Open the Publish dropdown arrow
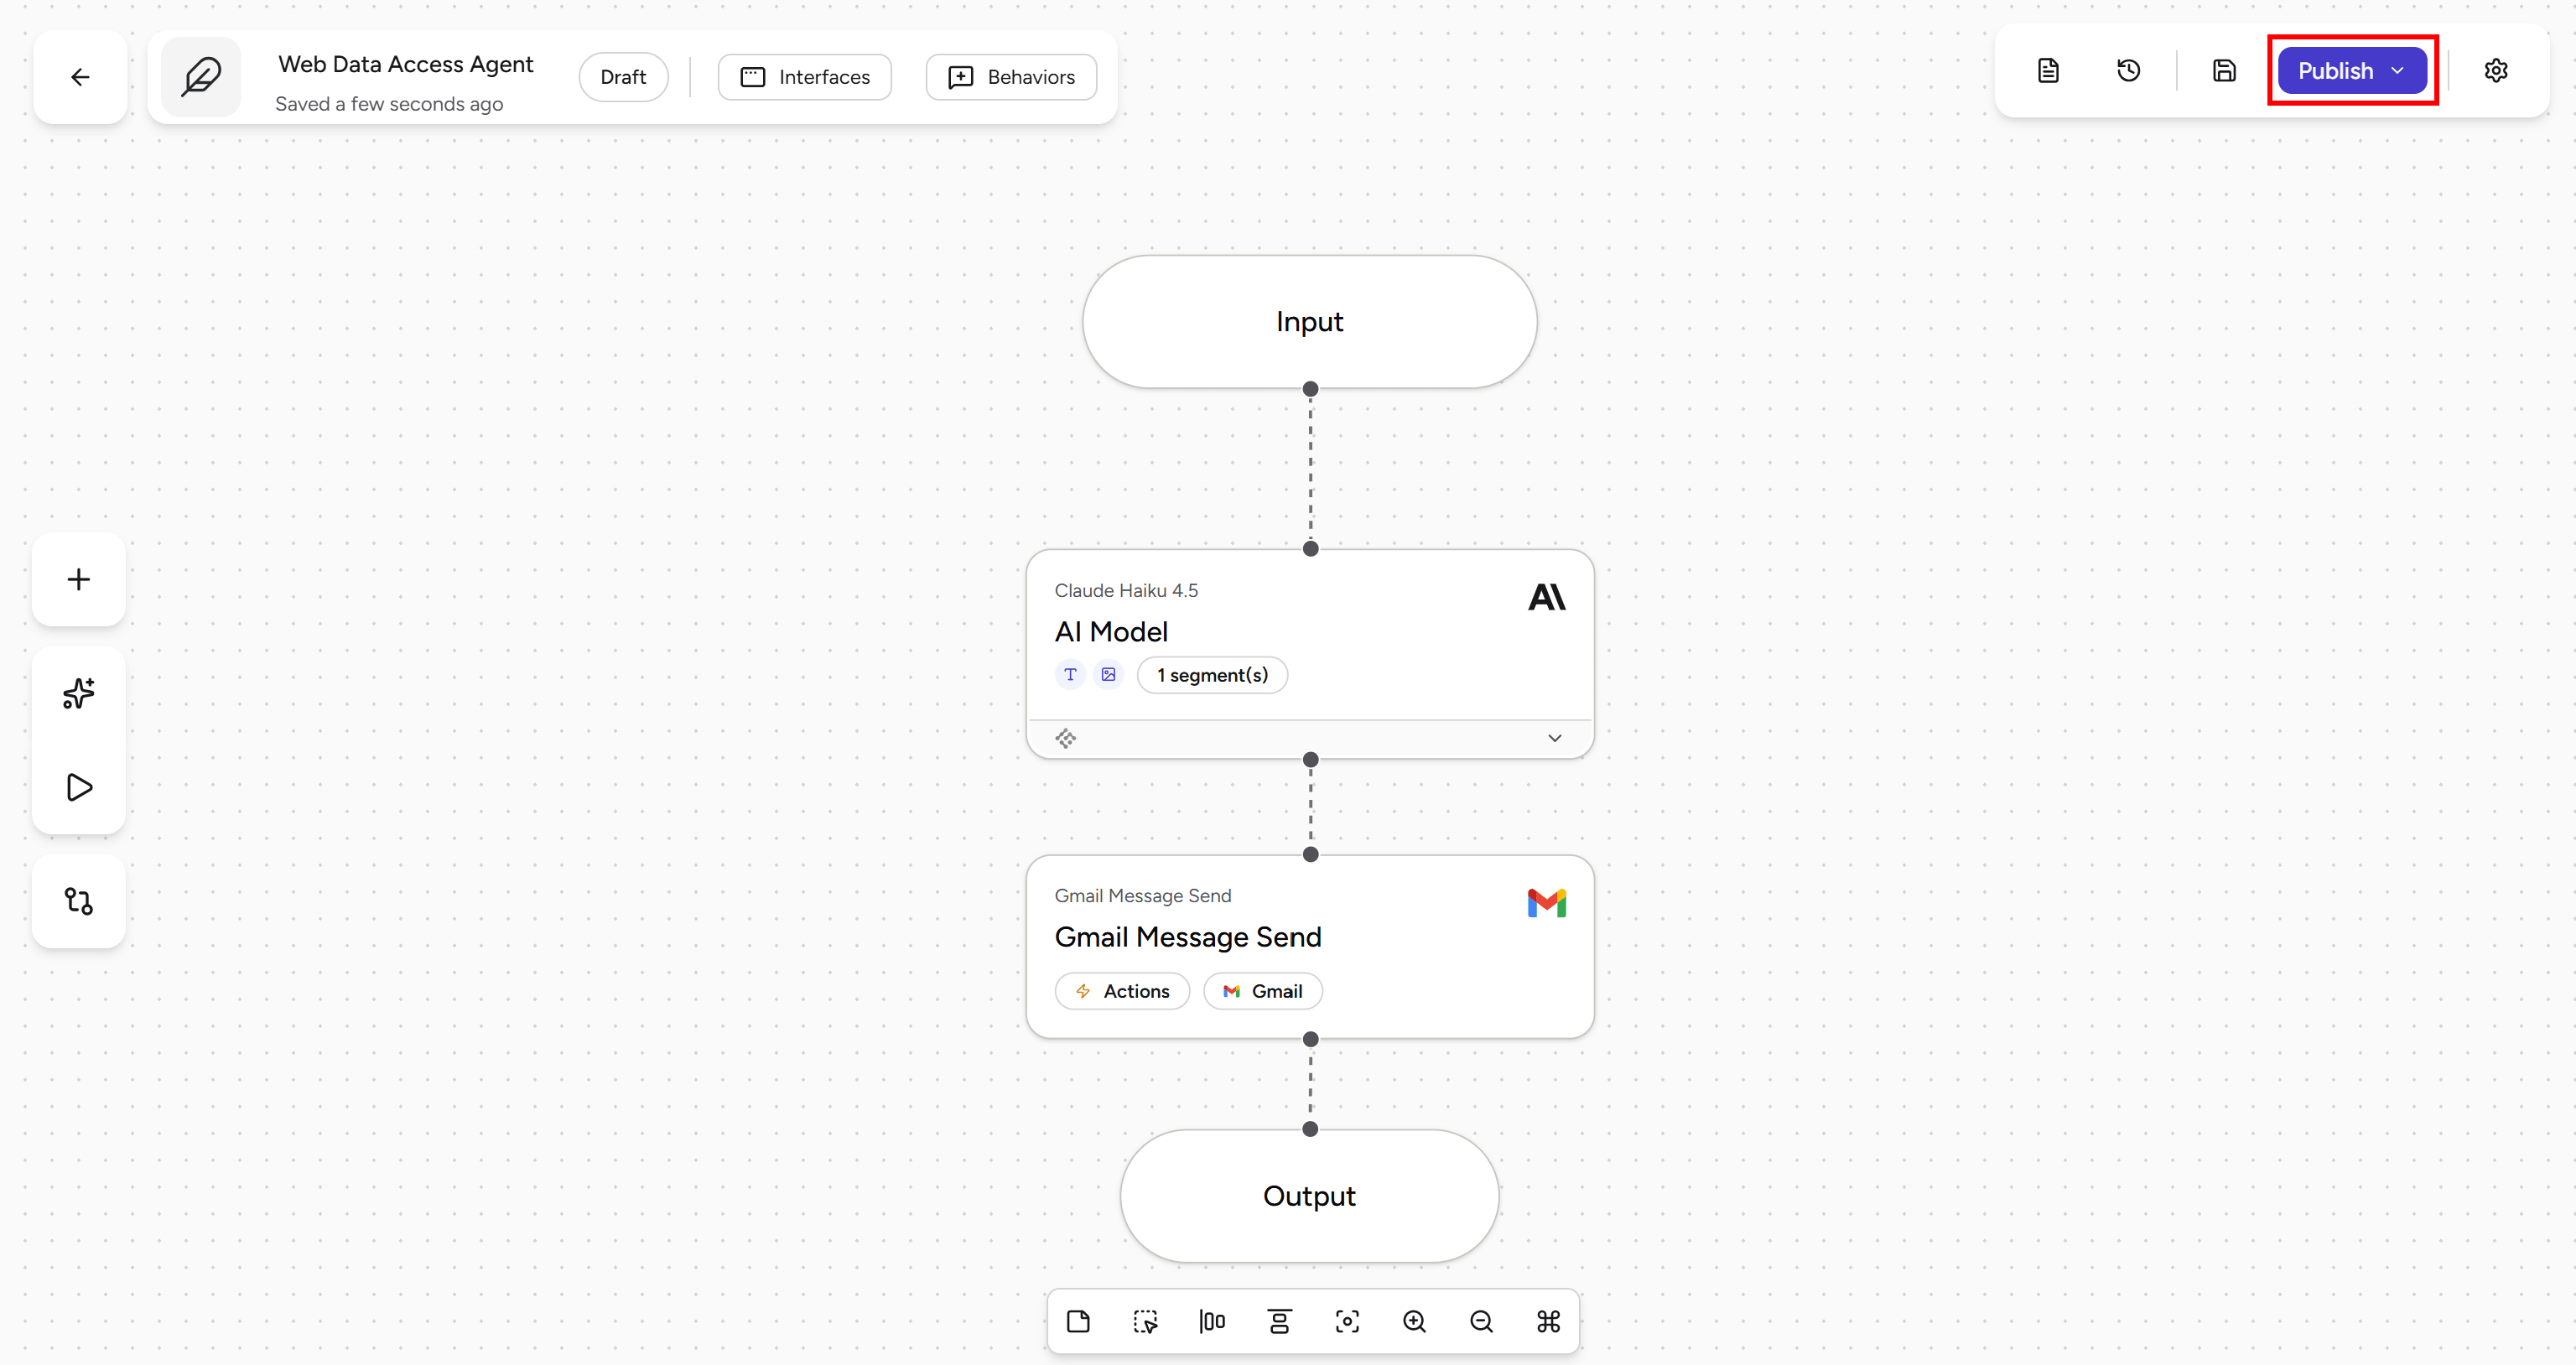This screenshot has width=2576, height=1365. click(x=2397, y=71)
